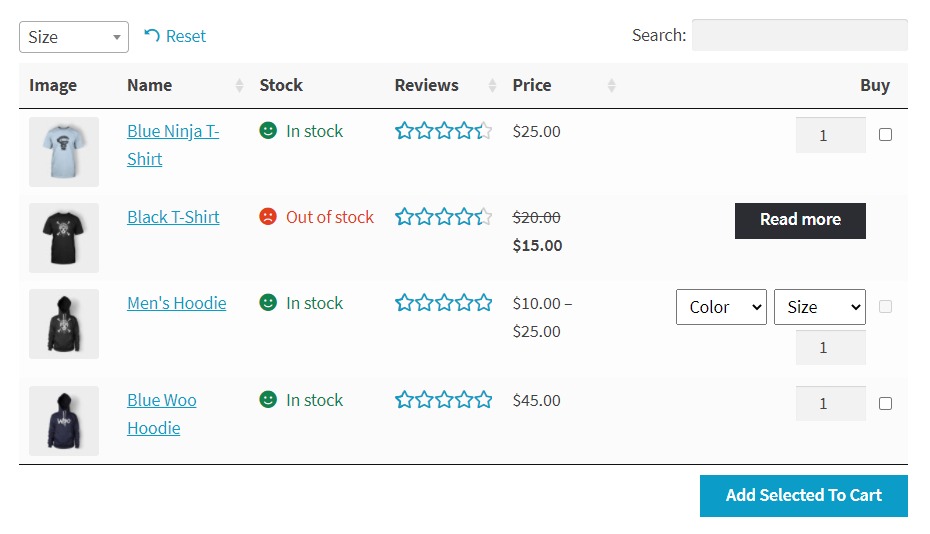Tick the Blue Woo Hoodie buy checkbox
Image resolution: width=930 pixels, height=534 pixels.
886,403
